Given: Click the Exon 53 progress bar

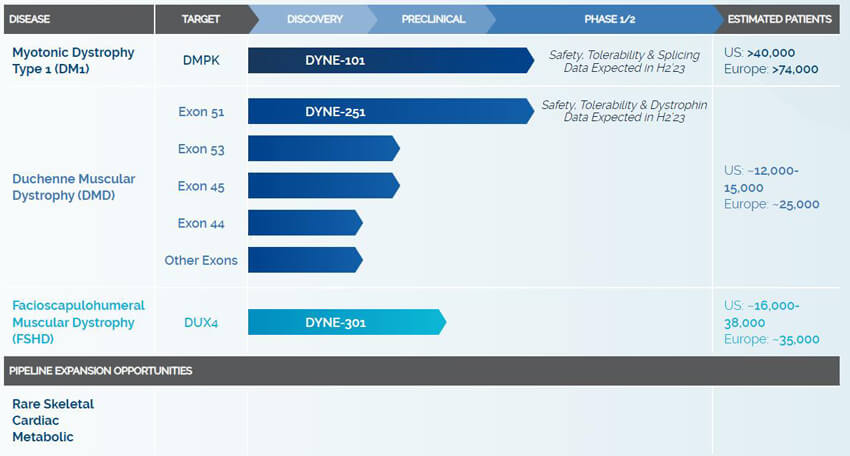Looking at the screenshot, I should click(x=324, y=148).
